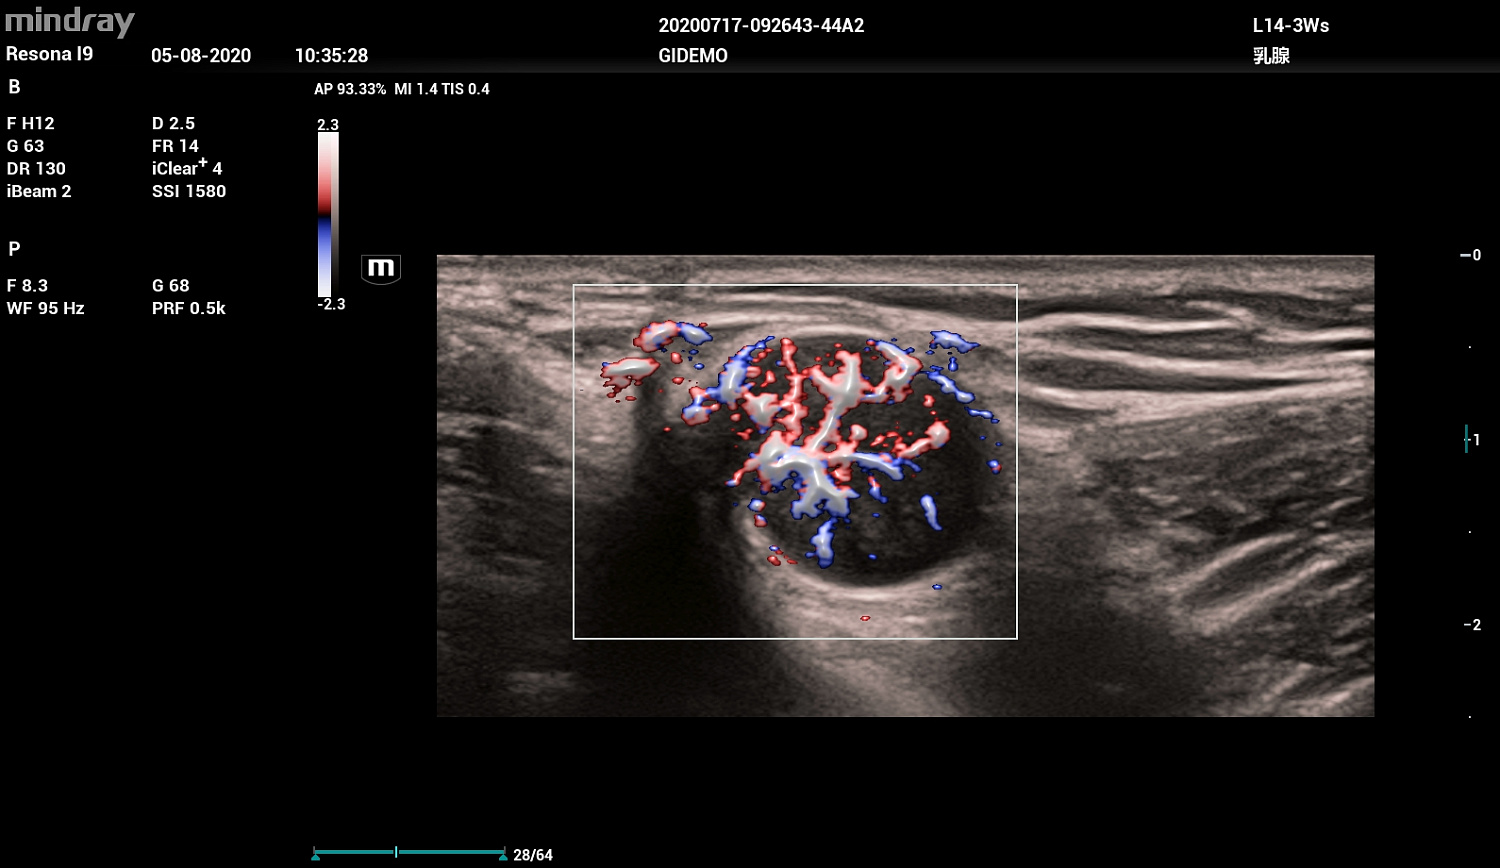Click the 28/64 frame counter
The image size is (1500, 868).
[x=532, y=855]
